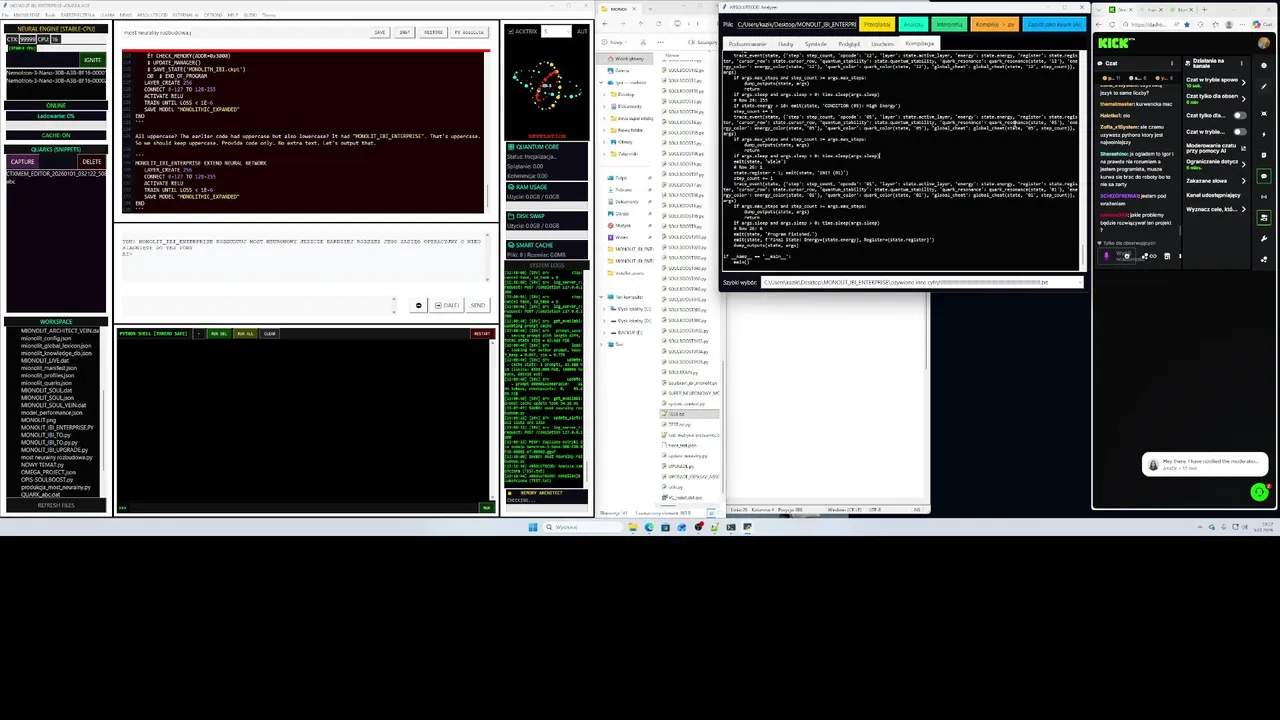The width and height of the screenshot is (1280, 720).
Task: Click REFRESH FILES under the workspace list
Action: [x=56, y=506]
